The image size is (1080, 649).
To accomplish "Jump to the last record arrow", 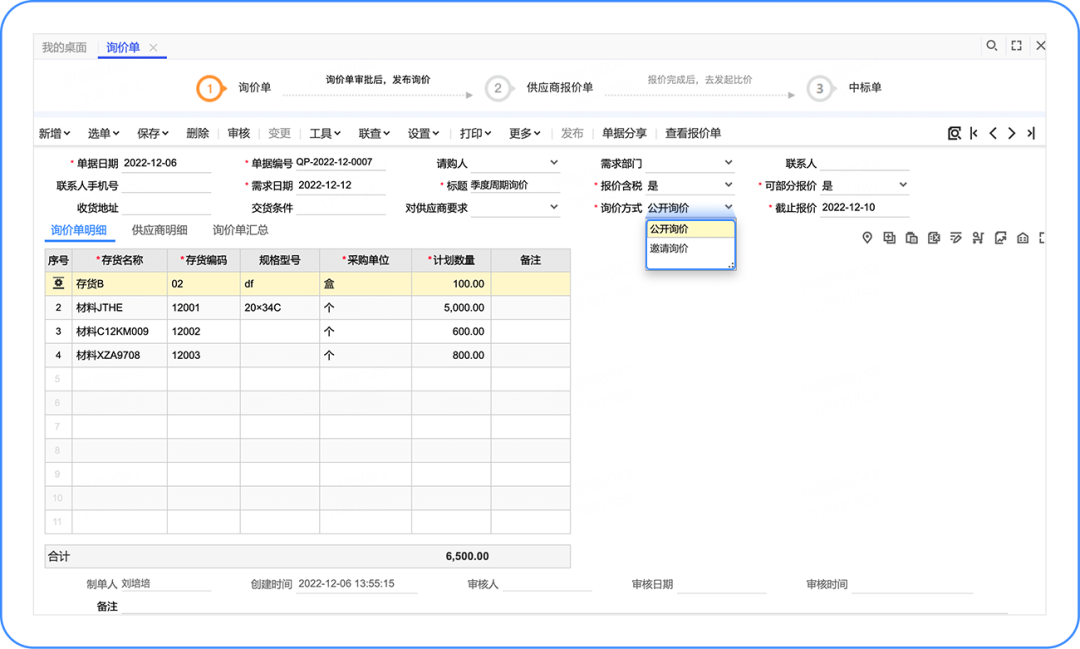I will click(1031, 133).
